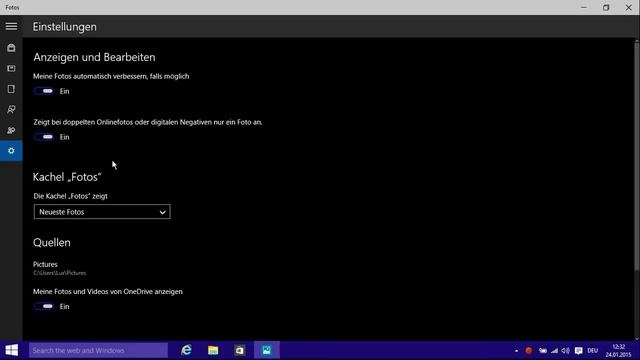
Task: Click the red circular tray icon
Action: [529, 351]
